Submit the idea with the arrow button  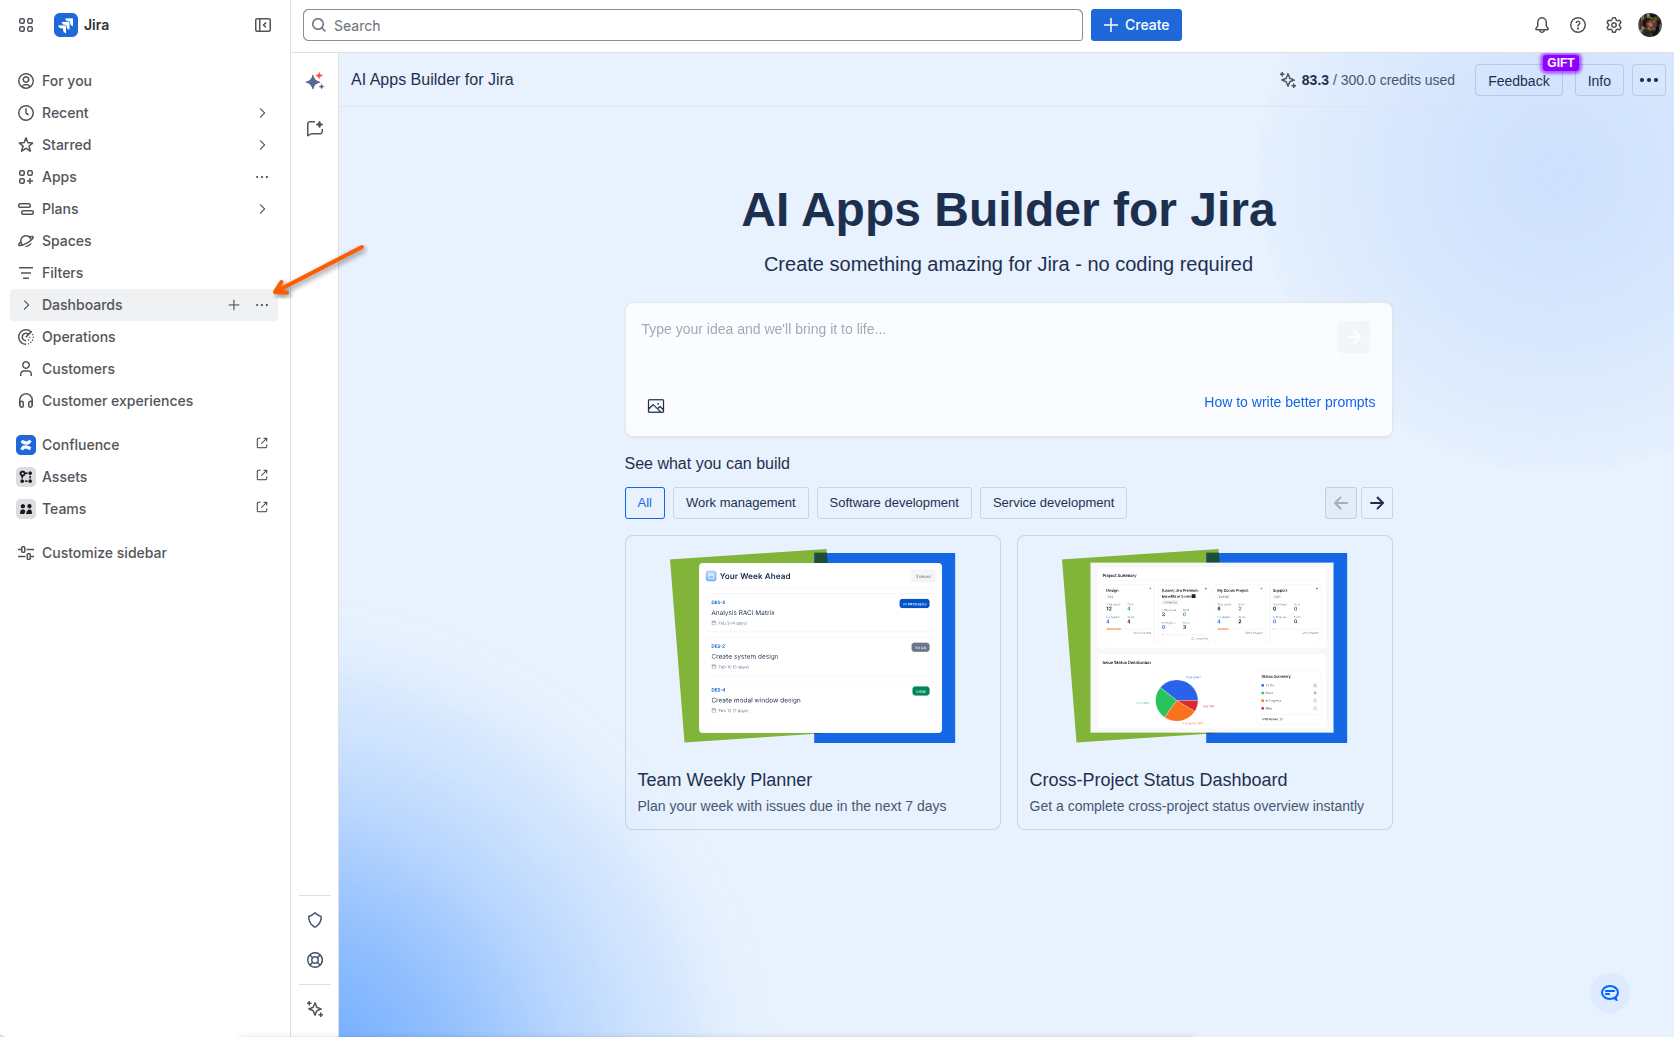click(x=1354, y=337)
